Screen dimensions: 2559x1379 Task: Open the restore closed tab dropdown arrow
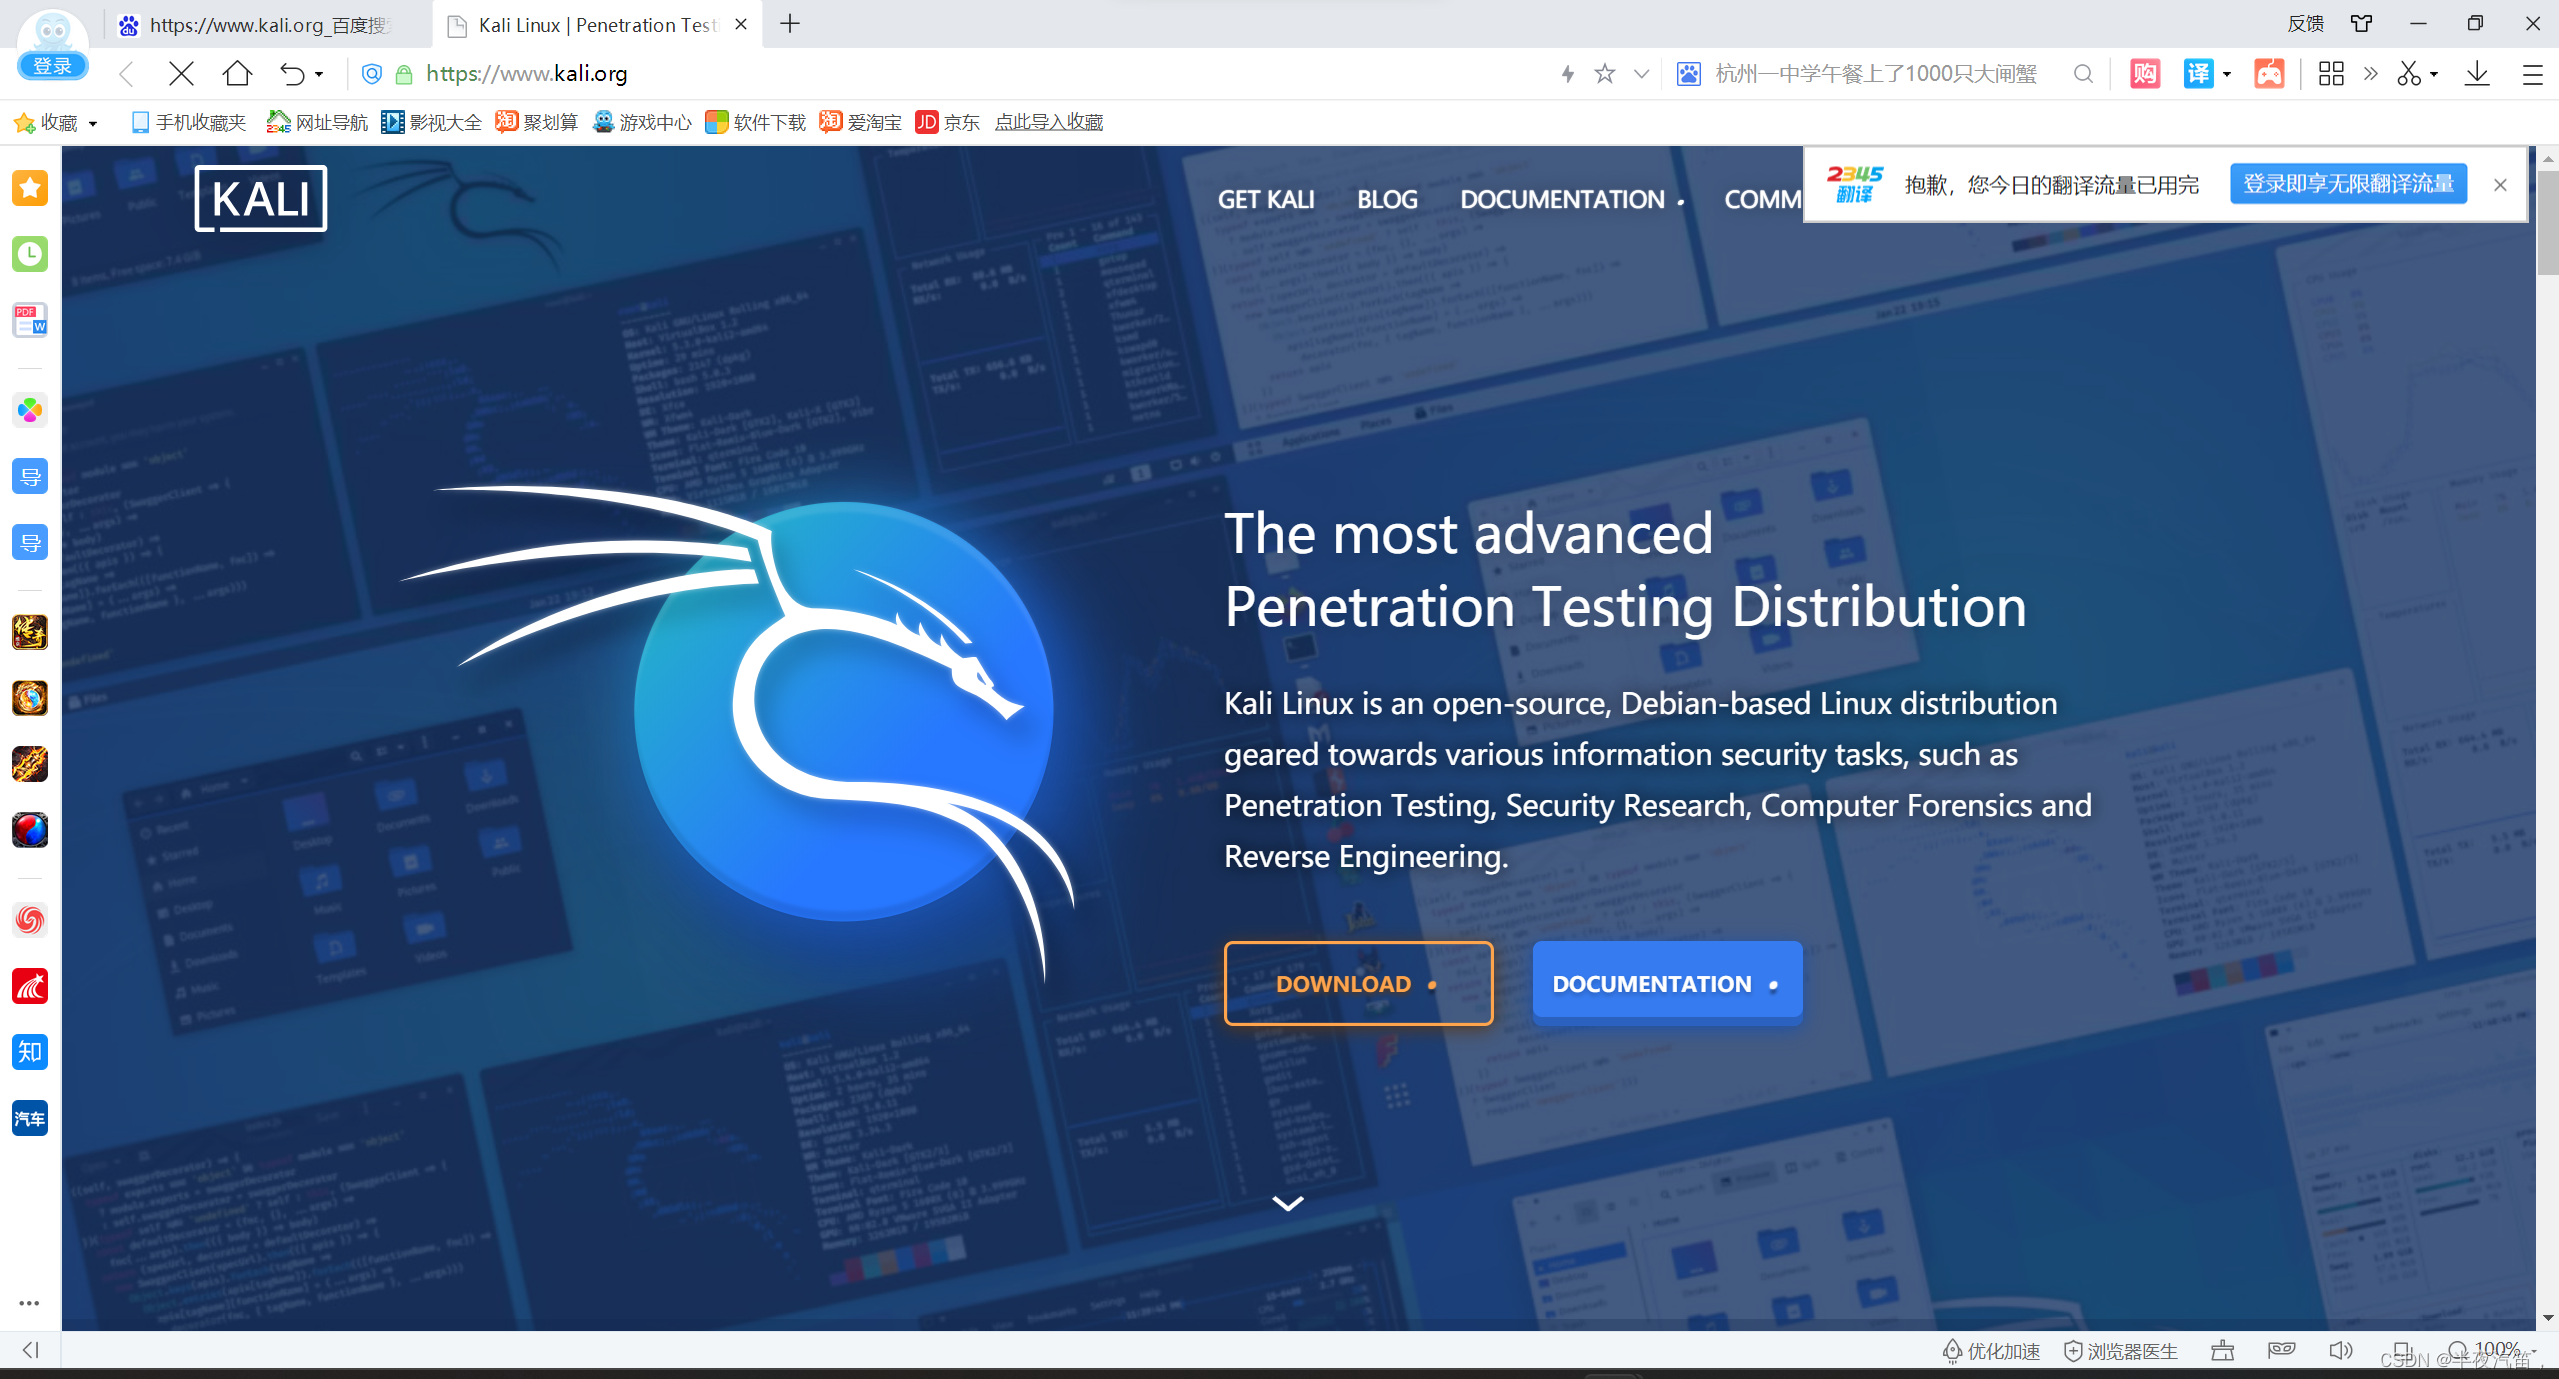point(319,74)
